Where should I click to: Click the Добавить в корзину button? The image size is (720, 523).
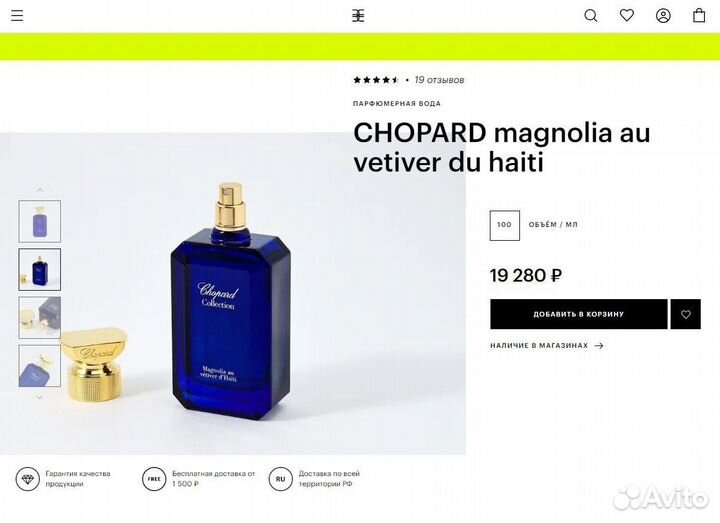pos(579,314)
